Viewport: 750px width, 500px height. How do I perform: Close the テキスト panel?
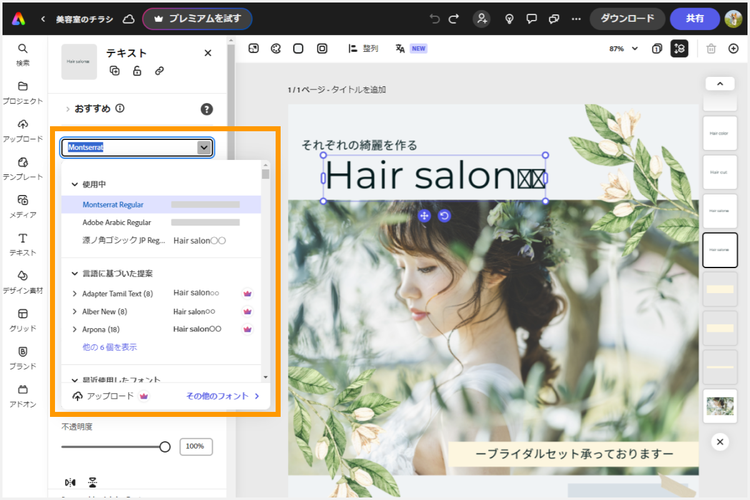click(208, 53)
